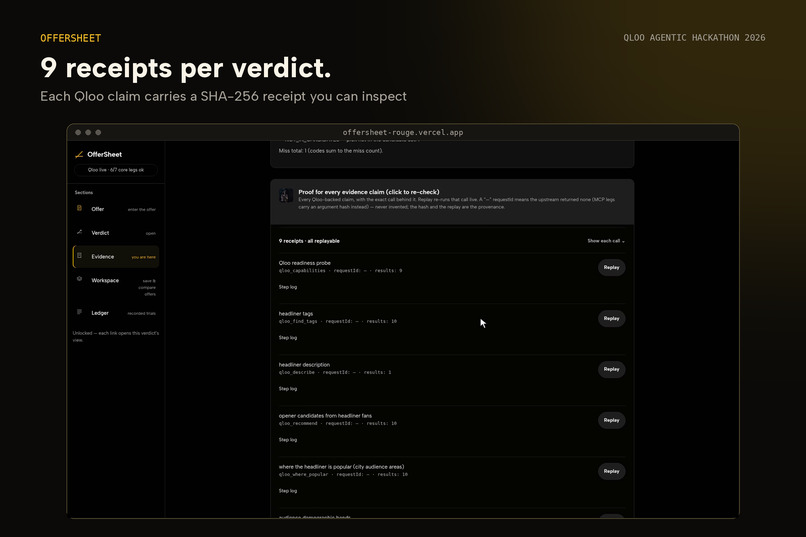Replay the Qloo readiness probe call
Viewport: 806px width, 537px height.
coord(611,267)
